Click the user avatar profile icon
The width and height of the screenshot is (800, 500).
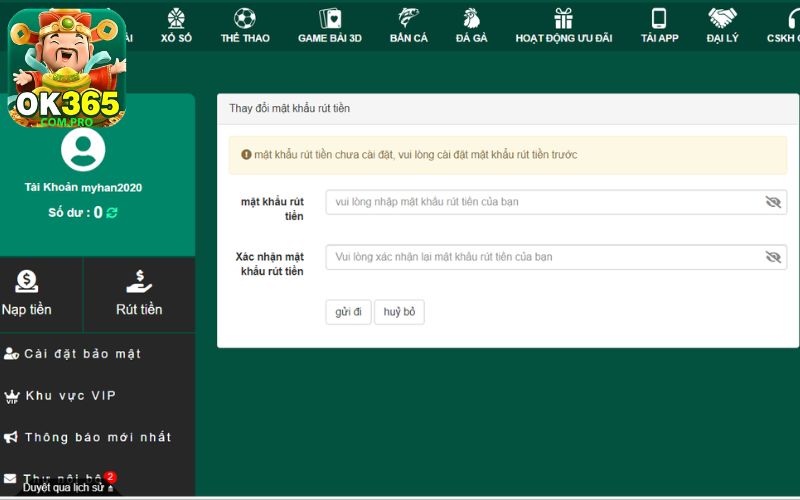(83, 150)
